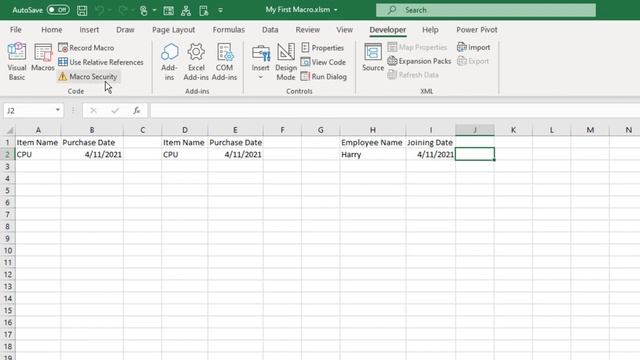The width and height of the screenshot is (640, 360).
Task: Open Excel Add-ins
Action: pos(196,61)
